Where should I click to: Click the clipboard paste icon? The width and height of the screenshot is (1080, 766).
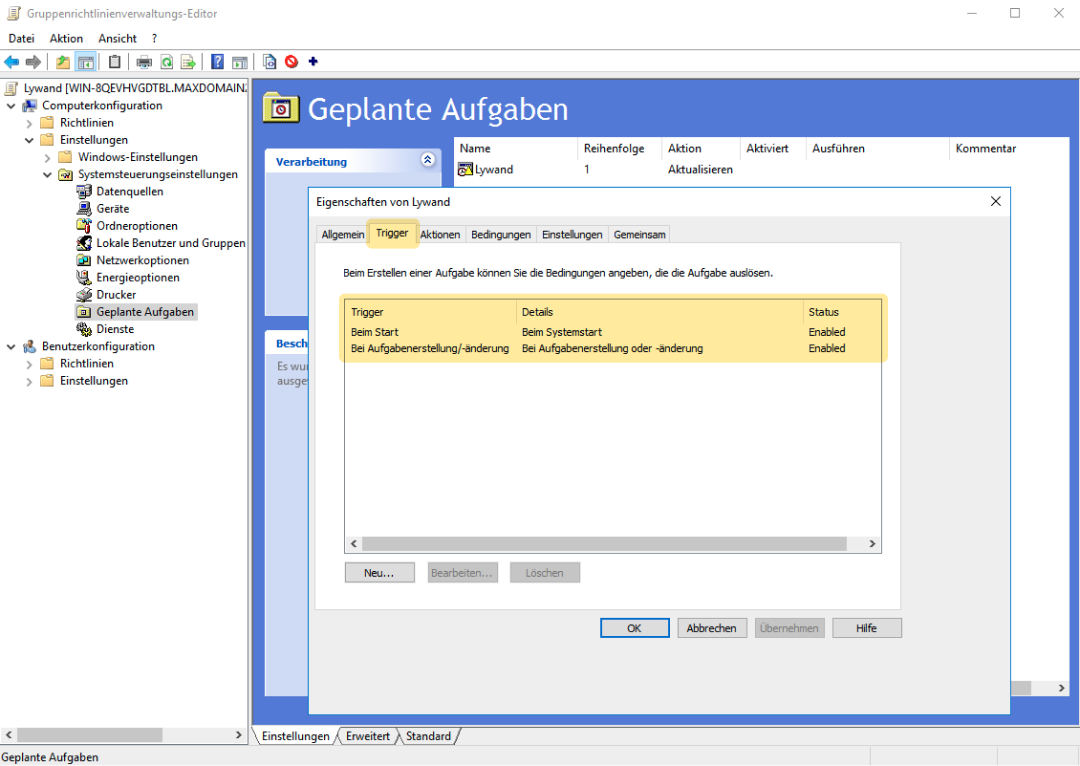[114, 62]
